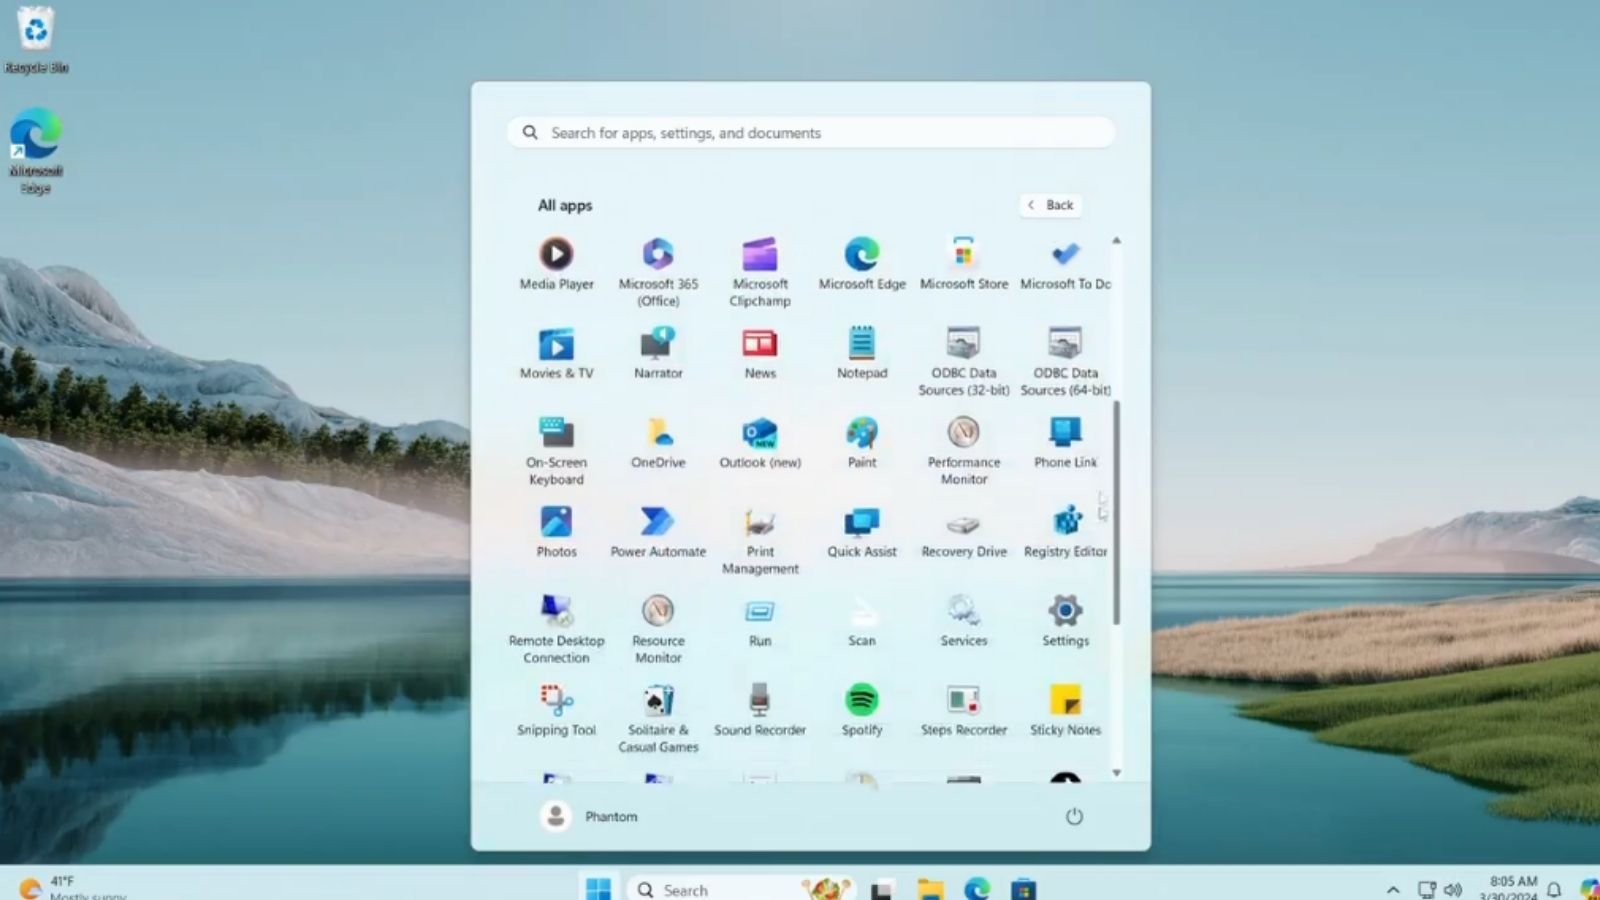1600x900 pixels.
Task: Open Services
Action: (x=964, y=621)
